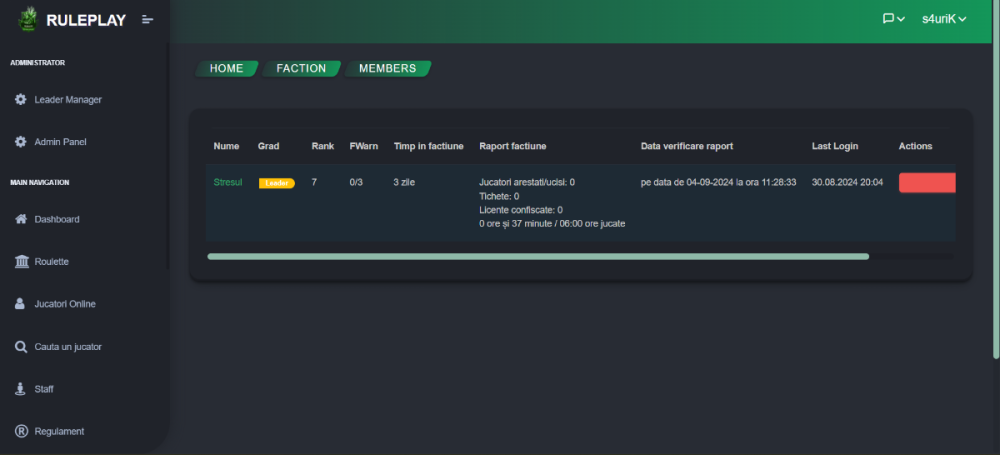The width and height of the screenshot is (1000, 455).
Task: Click the Cauta un jucator magnifier icon
Action: (21, 347)
